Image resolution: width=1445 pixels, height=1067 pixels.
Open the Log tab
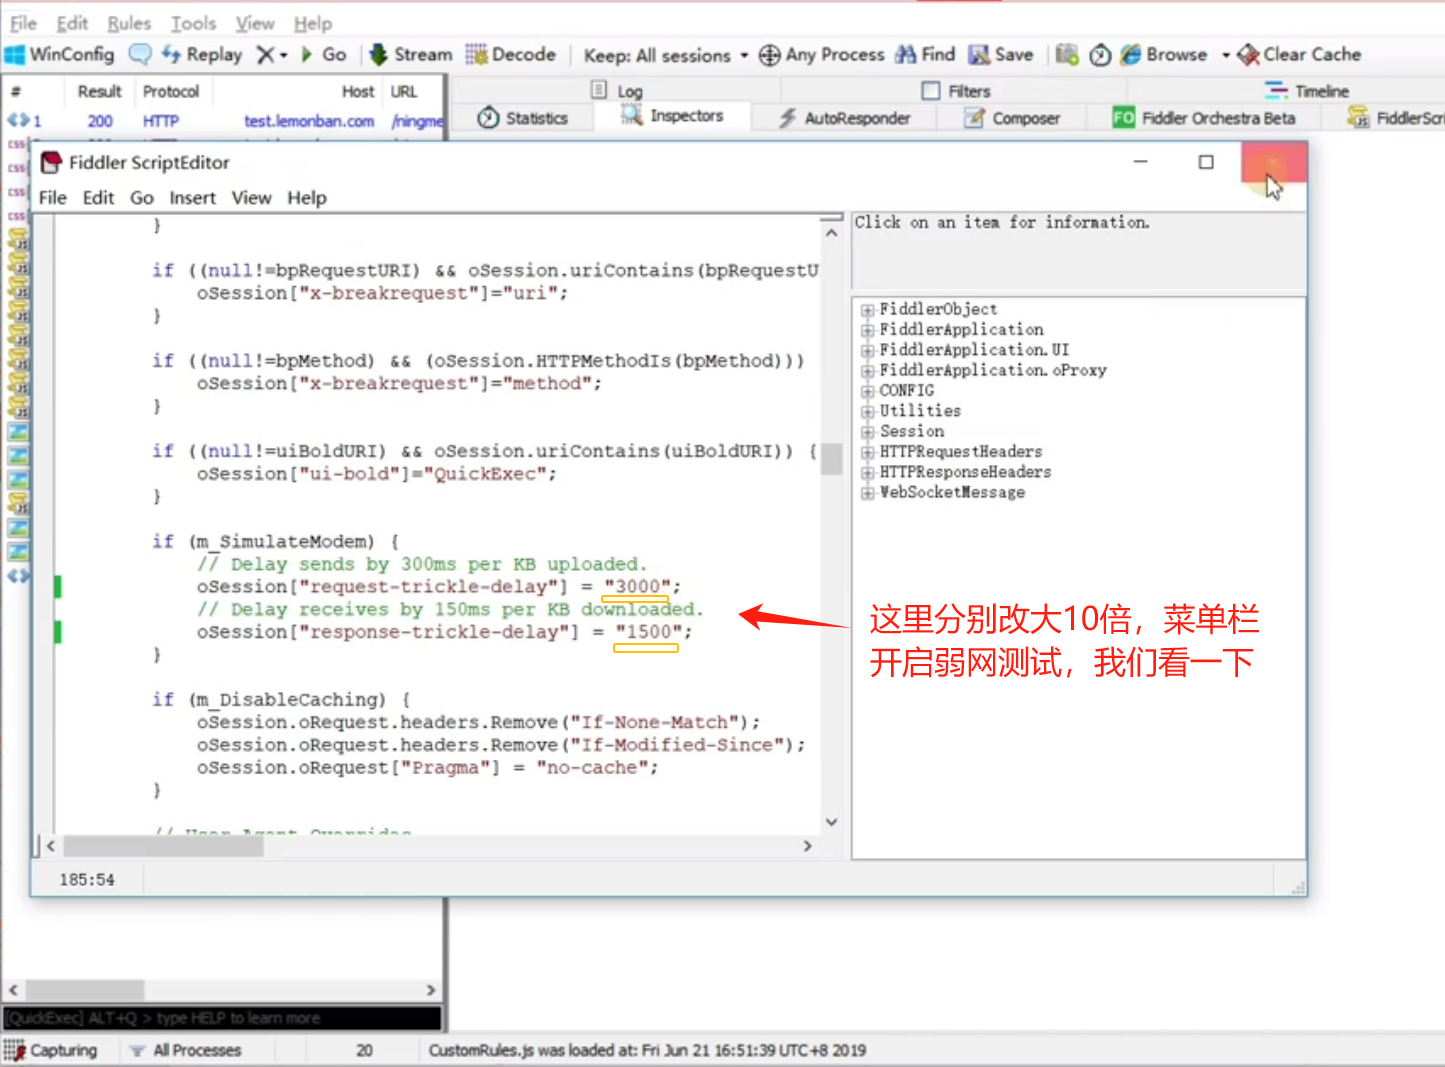[617, 91]
